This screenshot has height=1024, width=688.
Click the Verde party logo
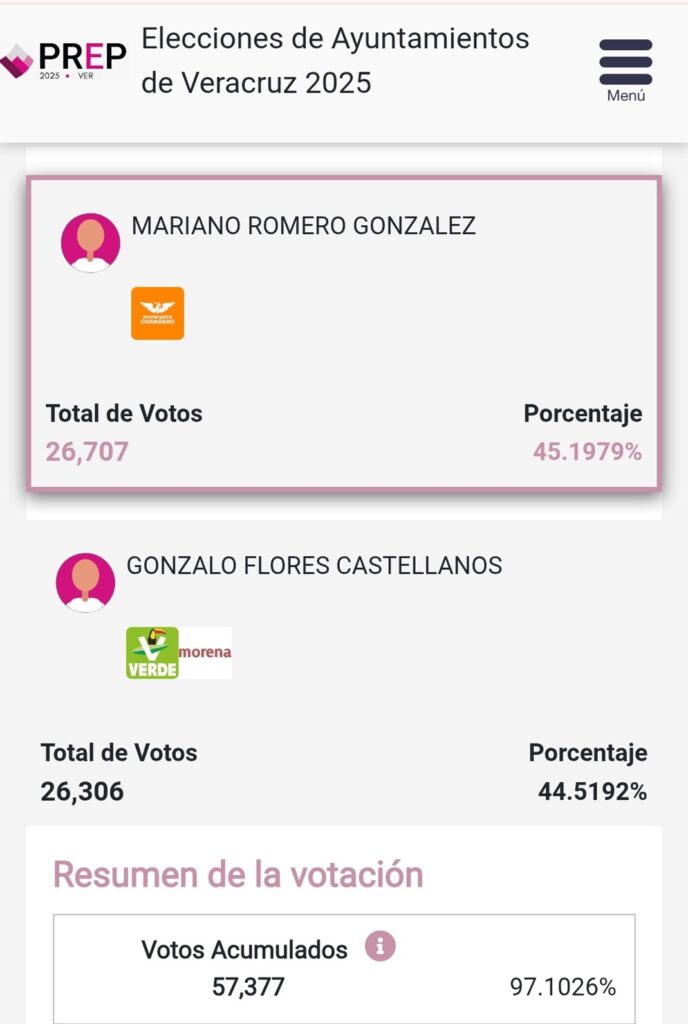click(152, 653)
